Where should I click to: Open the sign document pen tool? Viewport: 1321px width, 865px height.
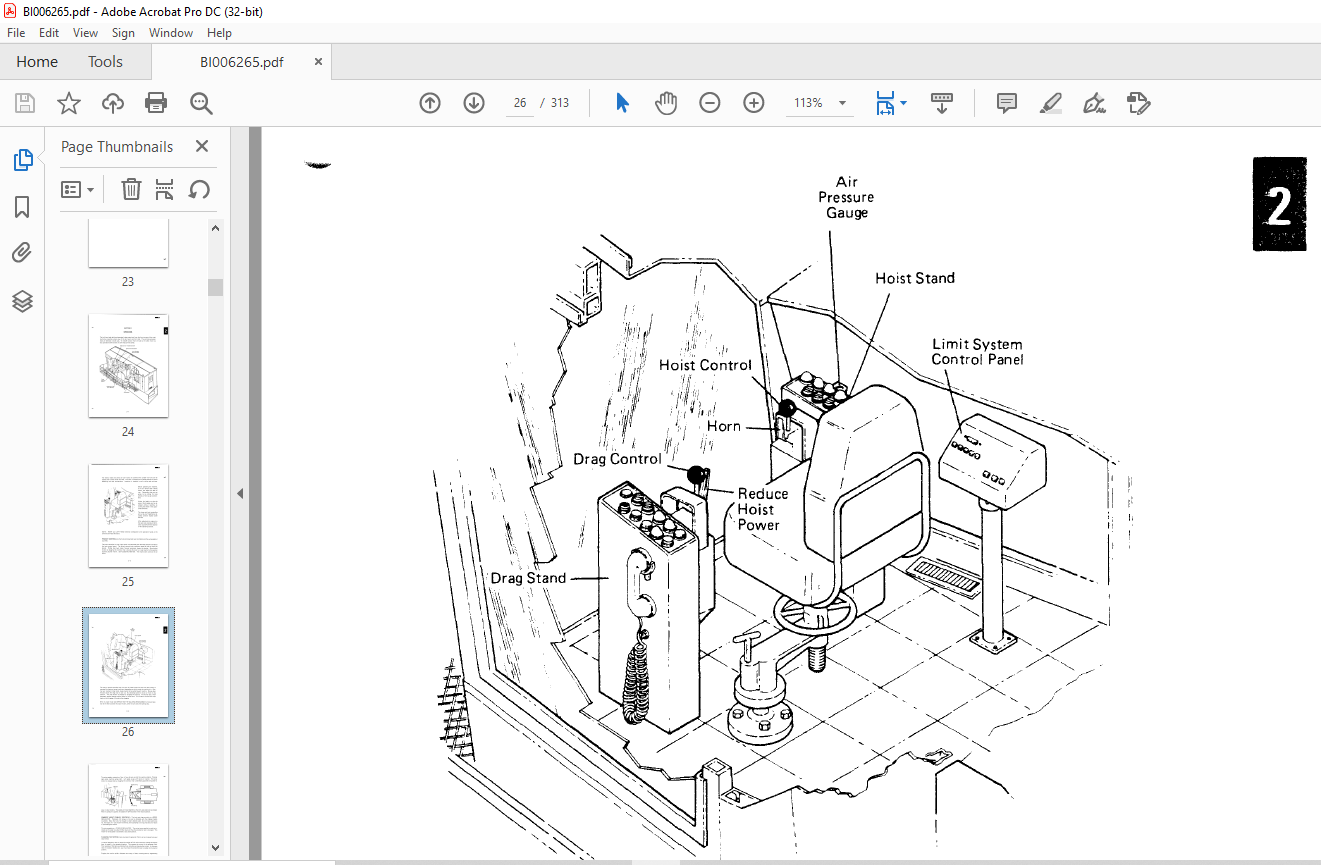1094,103
